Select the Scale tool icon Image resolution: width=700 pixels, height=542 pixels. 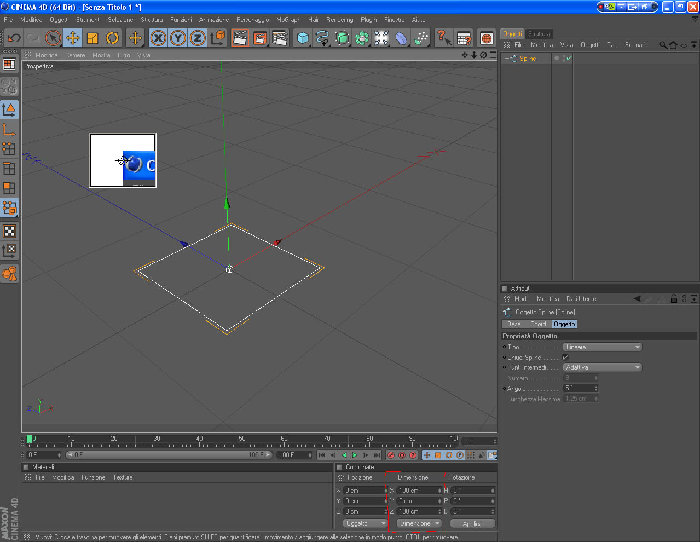pos(92,38)
